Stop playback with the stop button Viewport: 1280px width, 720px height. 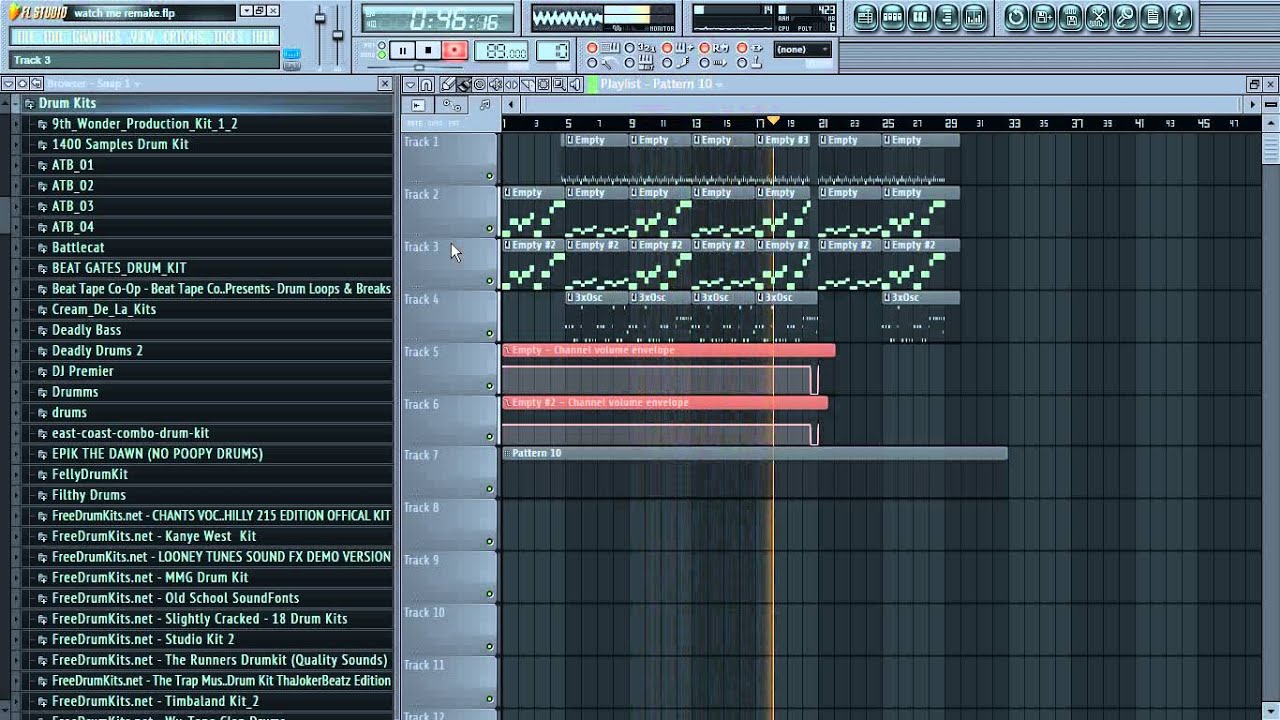click(428, 50)
